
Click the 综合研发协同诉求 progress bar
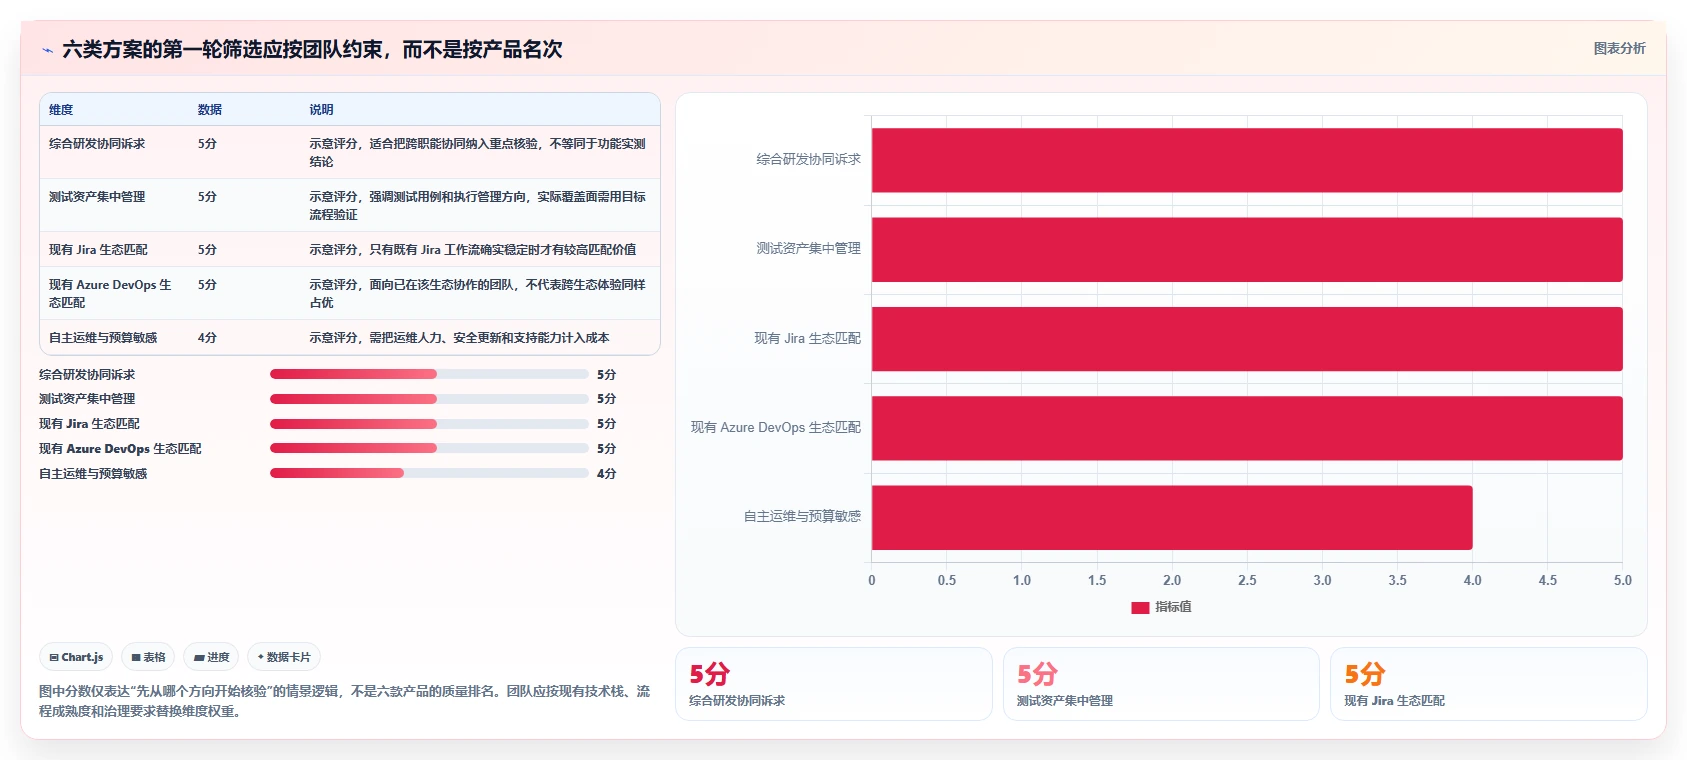click(429, 374)
